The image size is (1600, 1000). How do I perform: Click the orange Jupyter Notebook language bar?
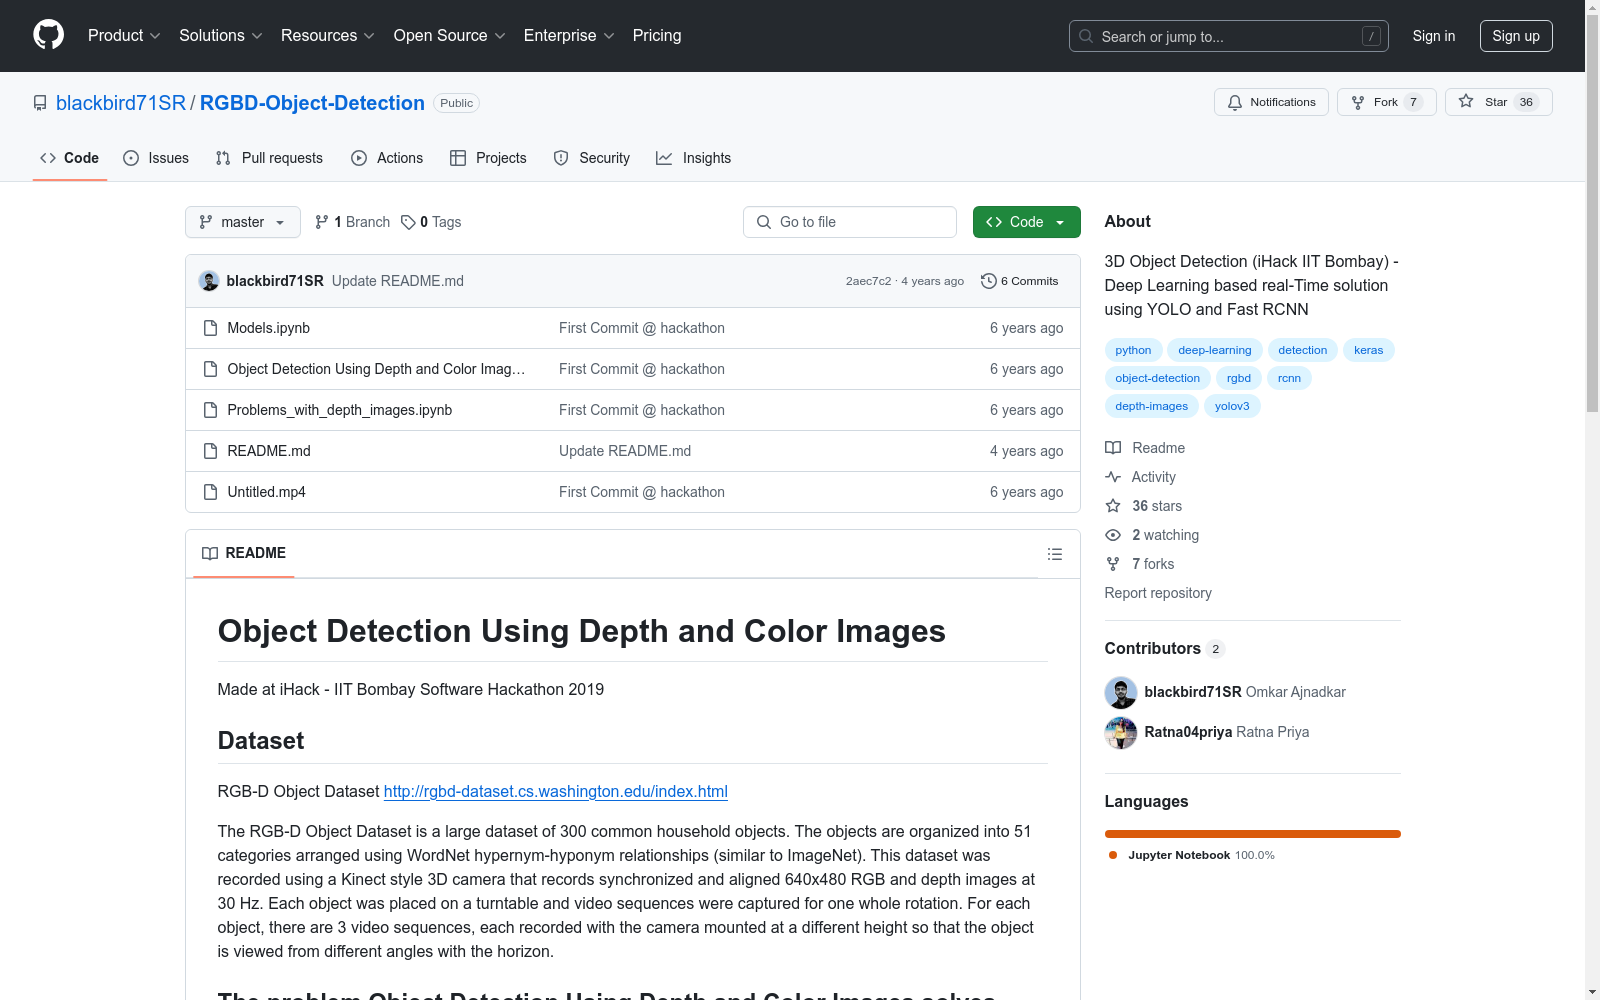click(1253, 834)
